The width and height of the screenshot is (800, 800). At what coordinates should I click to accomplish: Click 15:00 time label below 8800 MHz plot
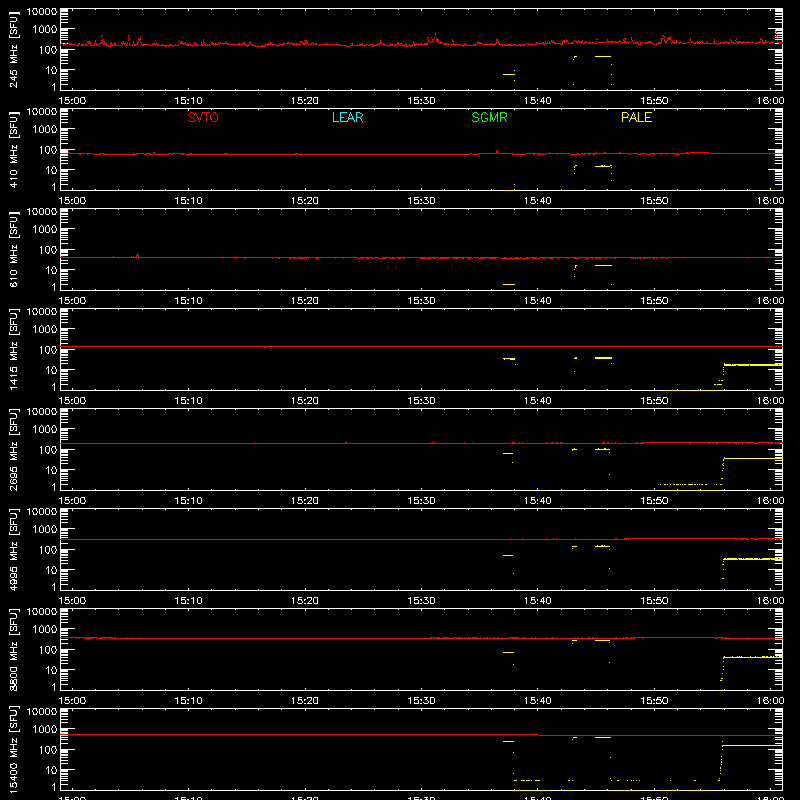point(72,701)
